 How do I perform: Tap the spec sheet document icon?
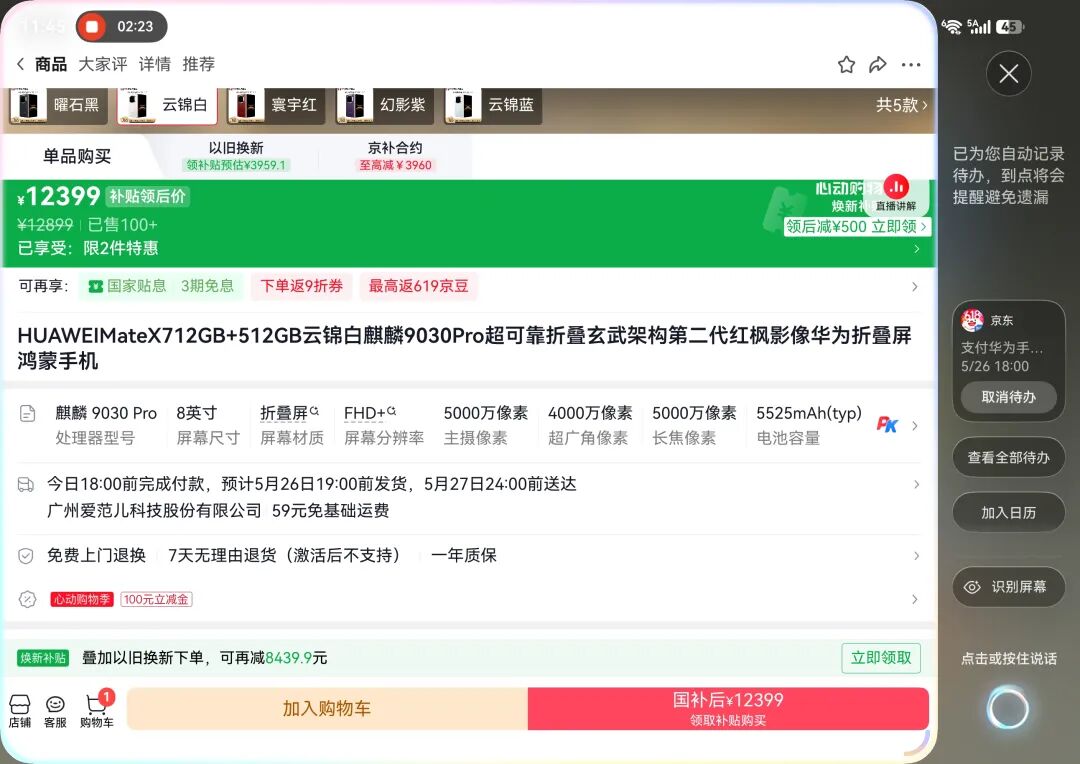tap(27, 414)
